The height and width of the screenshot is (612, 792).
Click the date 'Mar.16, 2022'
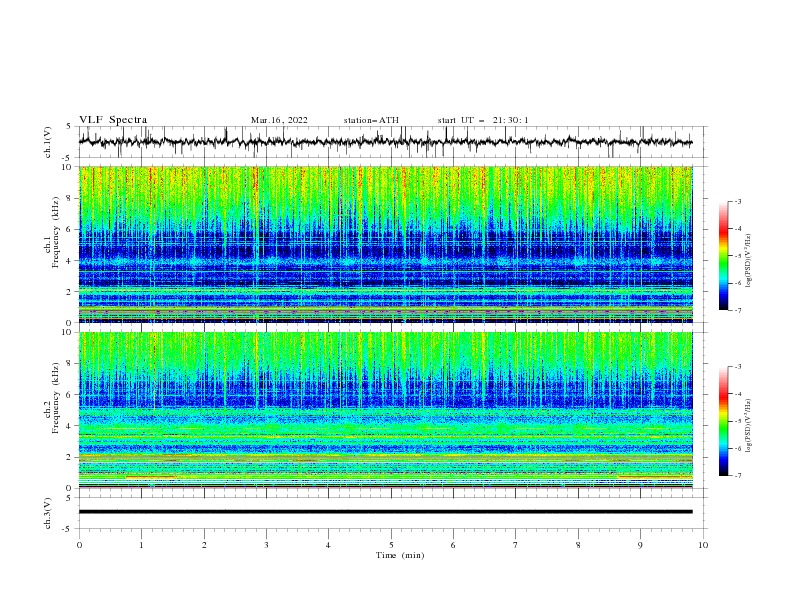click(279, 120)
